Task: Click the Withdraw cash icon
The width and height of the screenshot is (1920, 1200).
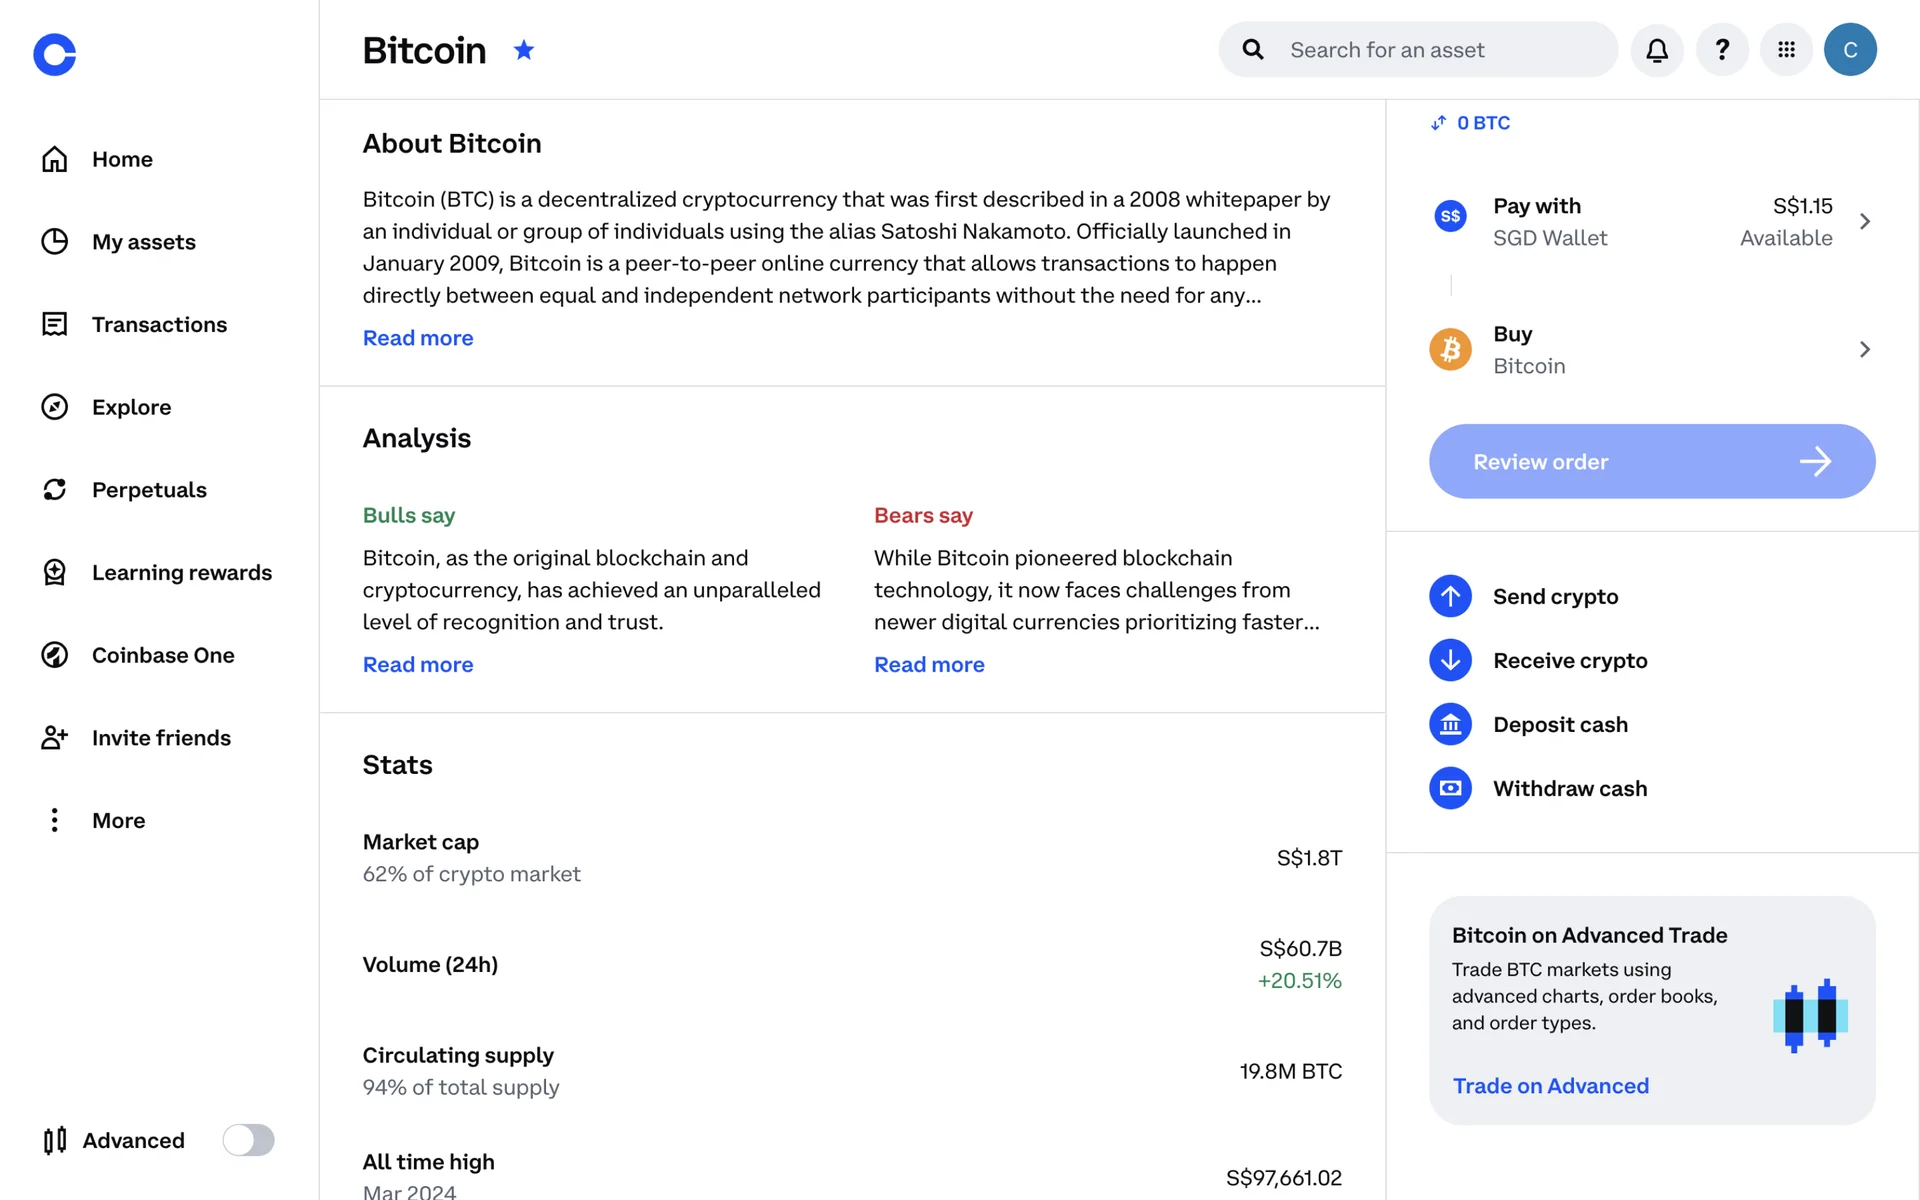Action: click(x=1450, y=789)
